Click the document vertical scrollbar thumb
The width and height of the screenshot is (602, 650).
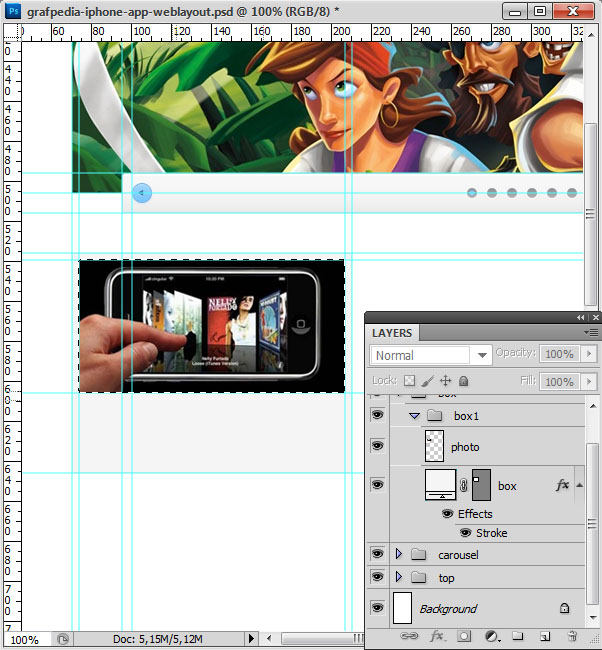(590, 214)
